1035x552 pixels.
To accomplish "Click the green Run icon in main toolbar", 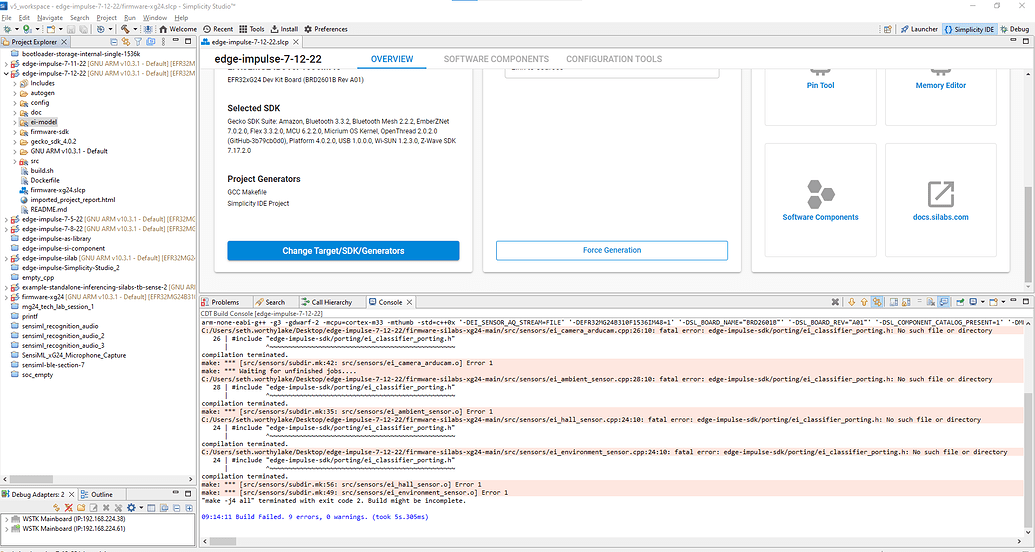I will coord(26,29).
